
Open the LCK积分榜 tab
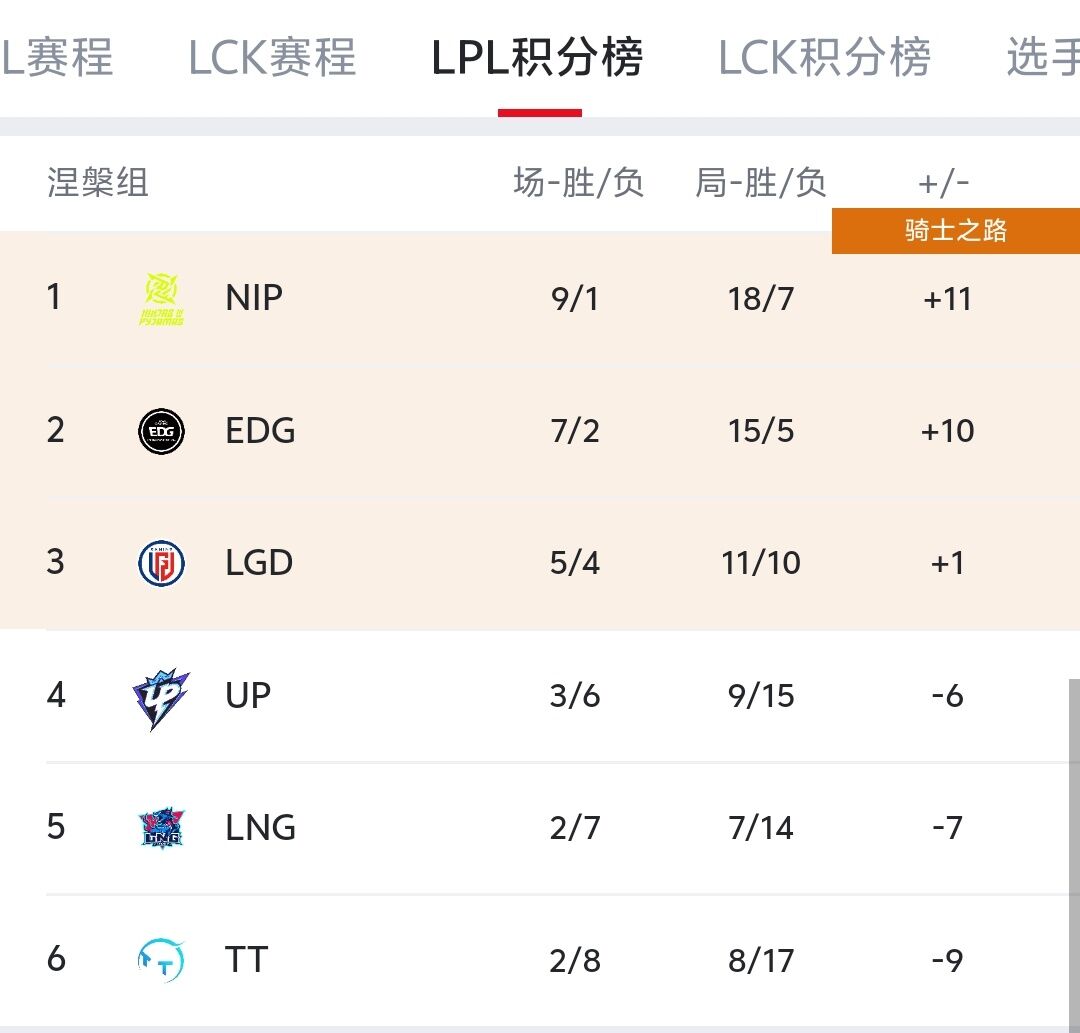[x=824, y=58]
